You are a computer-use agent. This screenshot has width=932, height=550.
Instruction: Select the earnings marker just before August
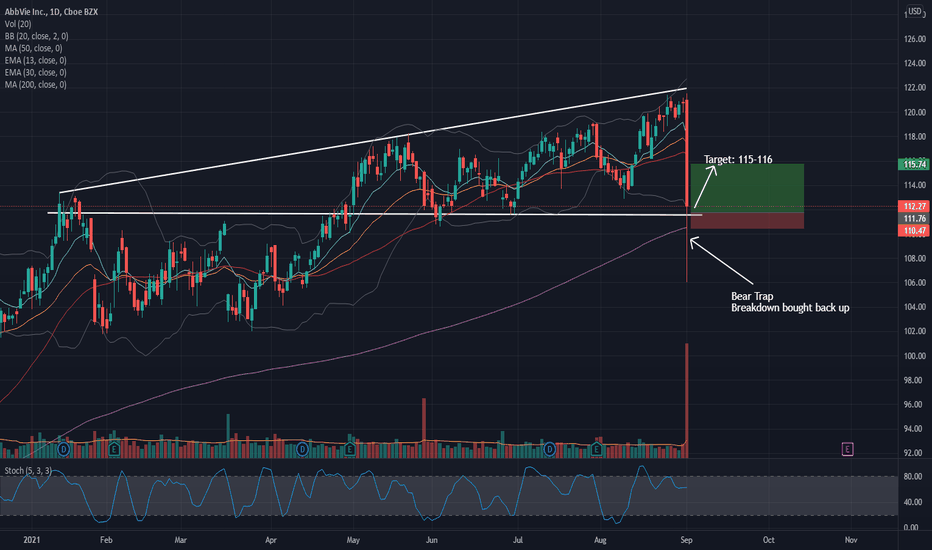pos(597,450)
